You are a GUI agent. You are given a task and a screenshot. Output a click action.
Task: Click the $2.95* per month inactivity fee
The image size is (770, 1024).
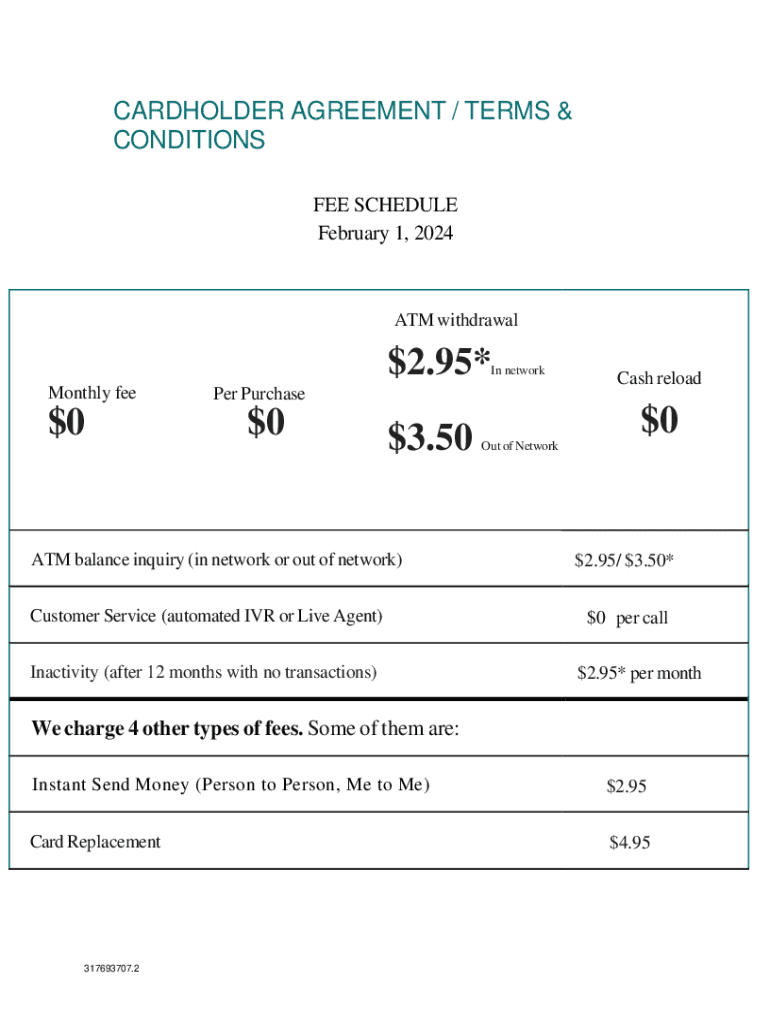tap(639, 673)
